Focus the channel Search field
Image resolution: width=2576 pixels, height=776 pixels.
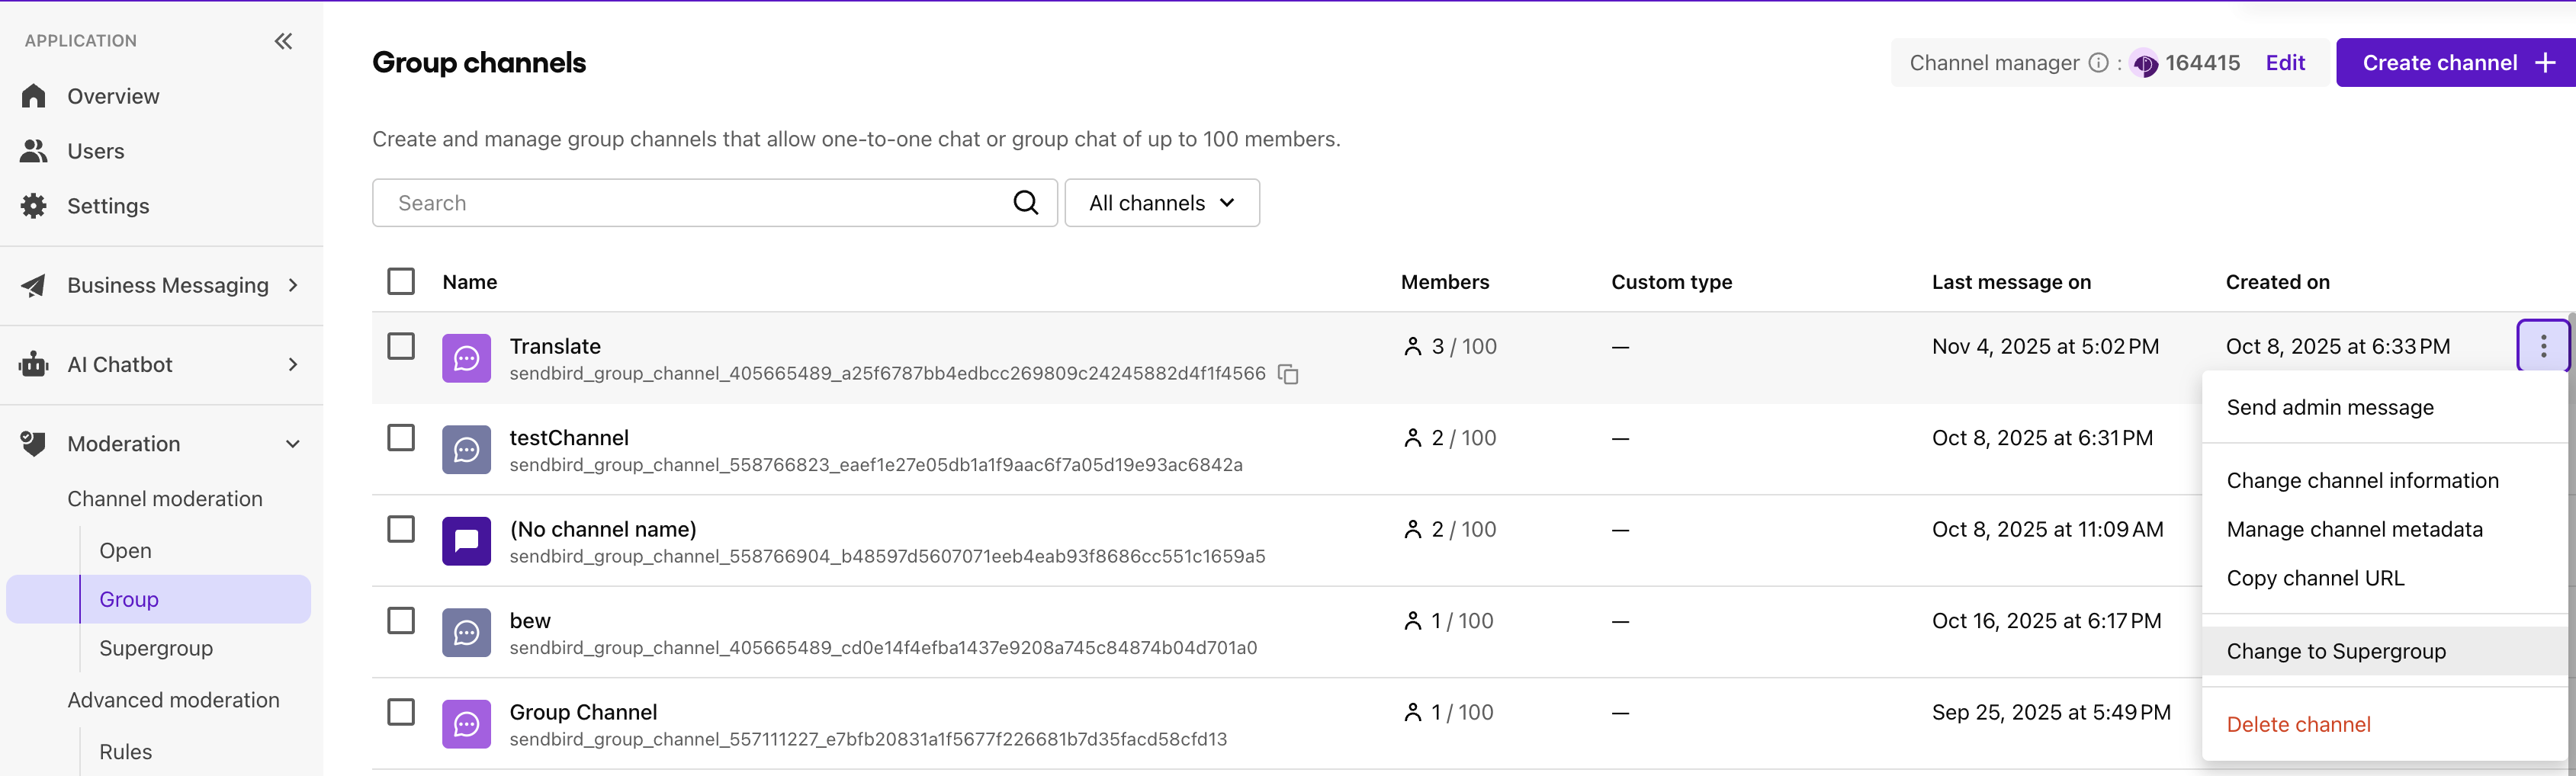(700, 203)
